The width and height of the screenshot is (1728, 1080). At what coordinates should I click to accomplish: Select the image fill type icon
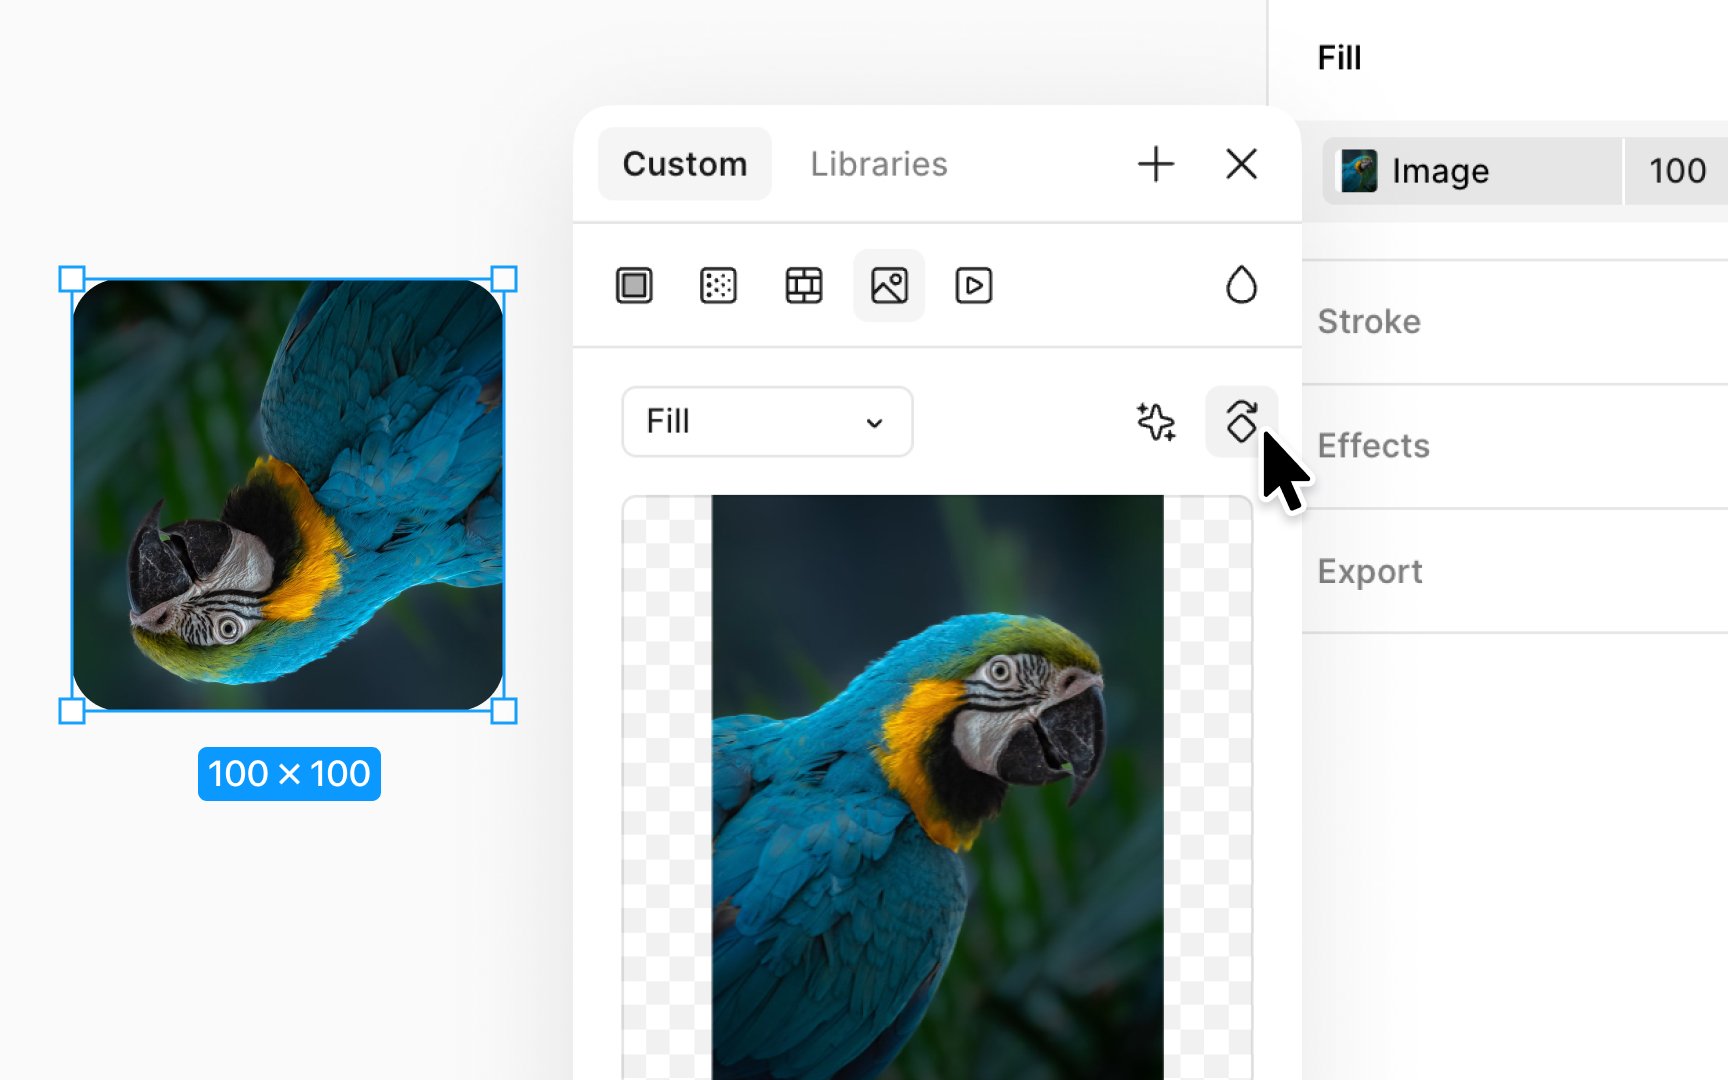[889, 286]
